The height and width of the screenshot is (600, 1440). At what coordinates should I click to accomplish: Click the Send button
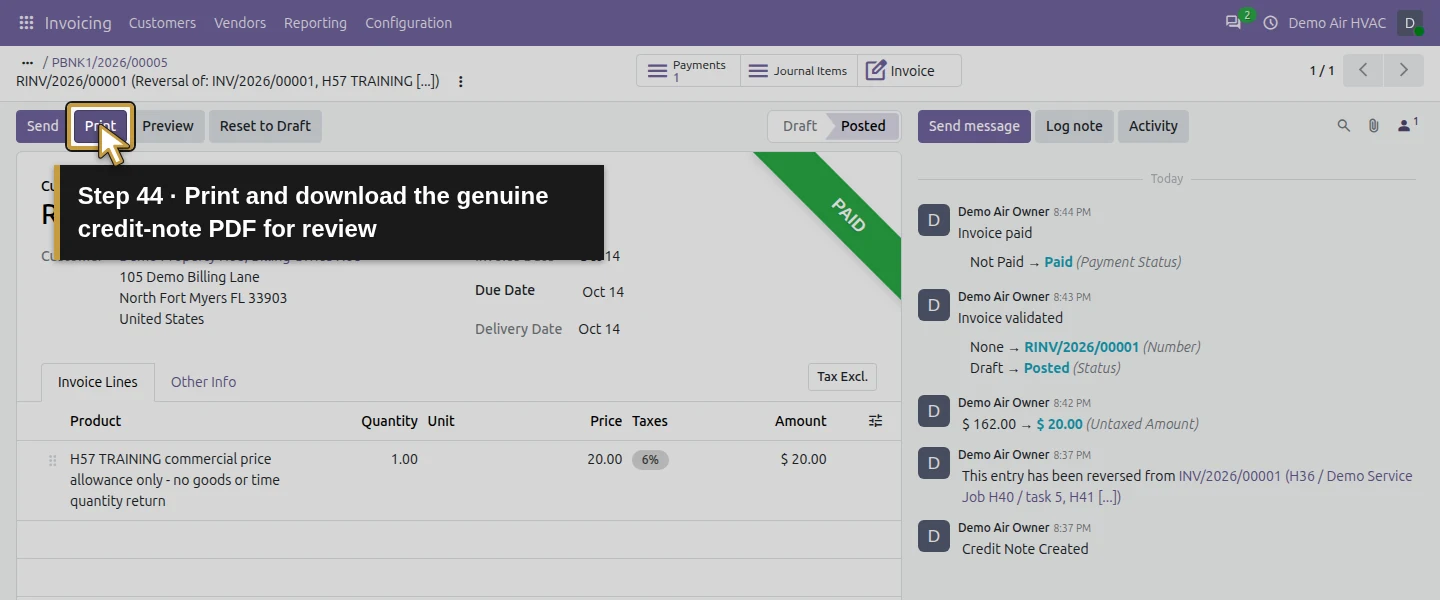pos(42,126)
